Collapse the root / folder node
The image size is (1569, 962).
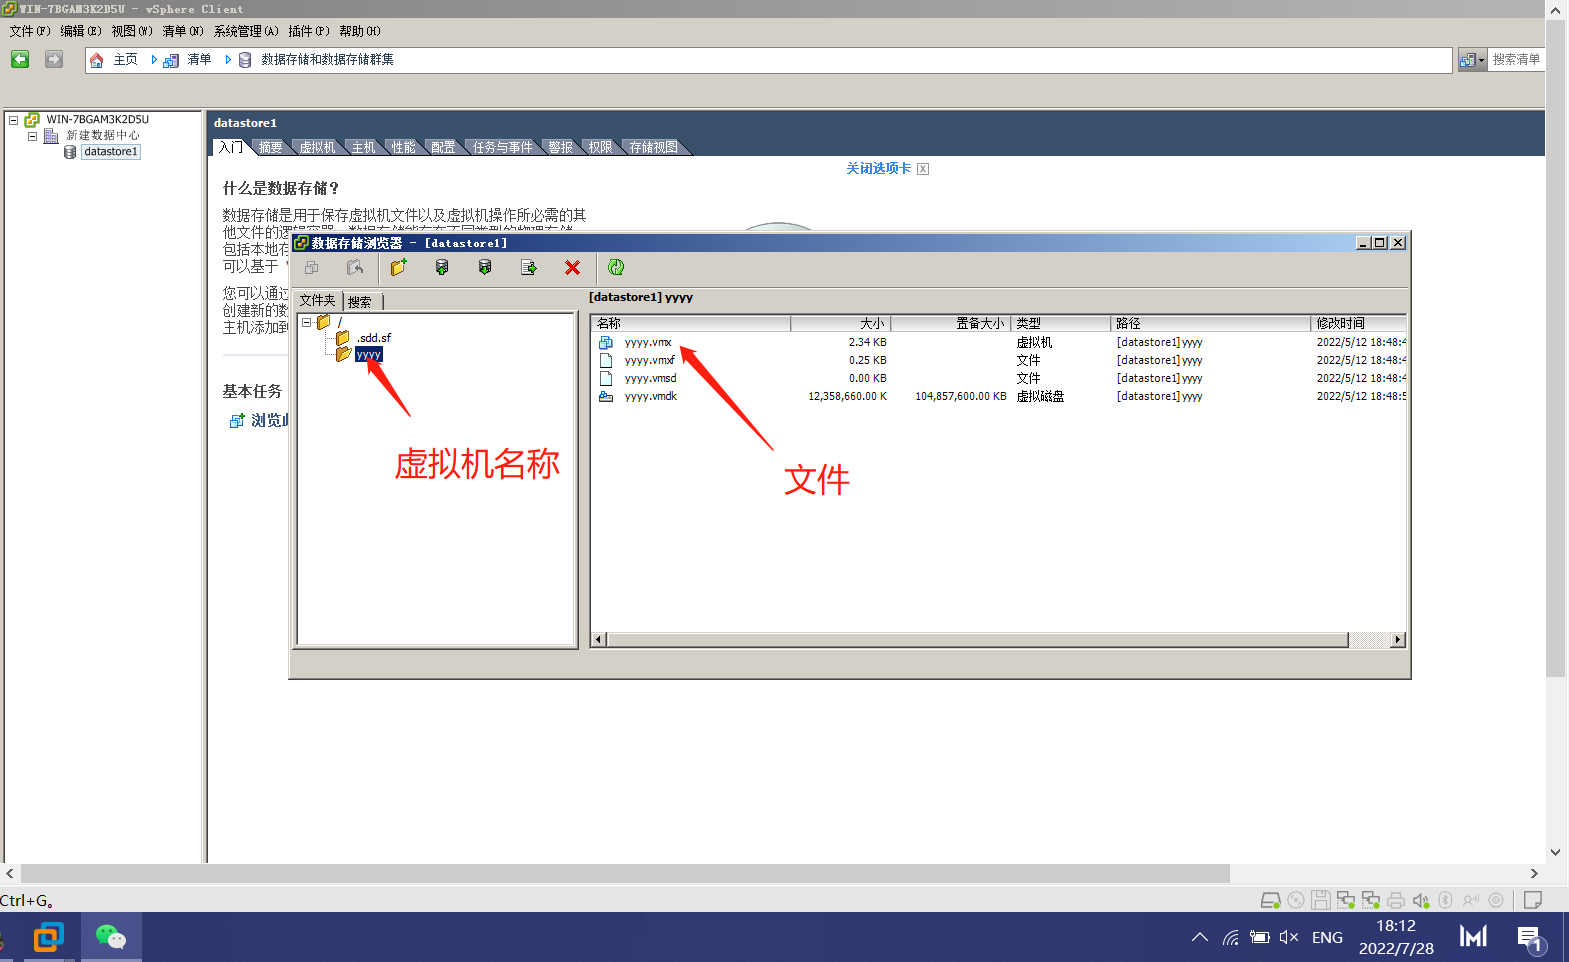(x=307, y=322)
